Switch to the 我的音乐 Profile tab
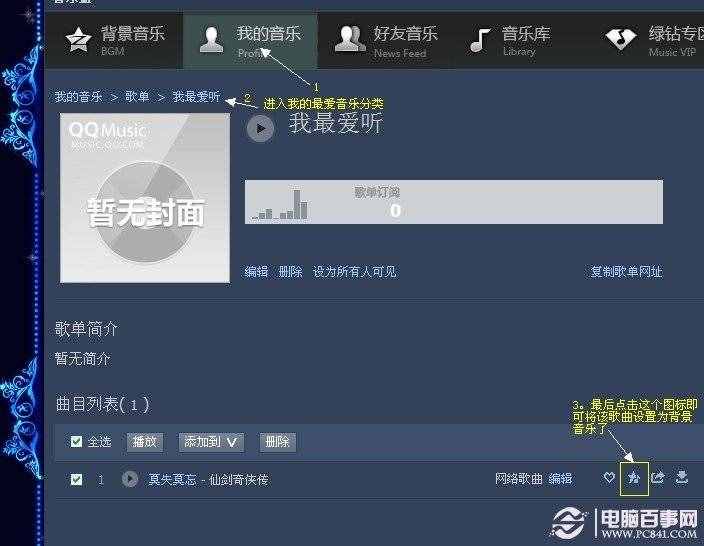 point(250,41)
